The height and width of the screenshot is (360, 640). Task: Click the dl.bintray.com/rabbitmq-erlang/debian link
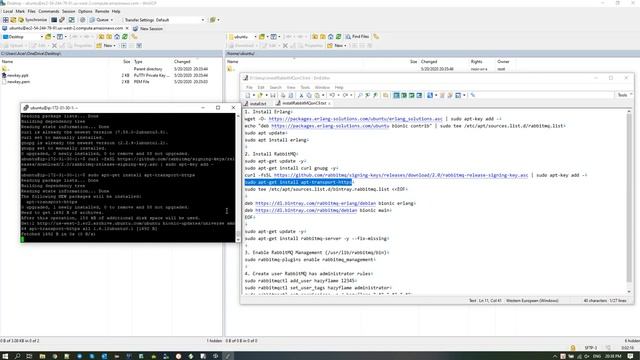click(316, 203)
